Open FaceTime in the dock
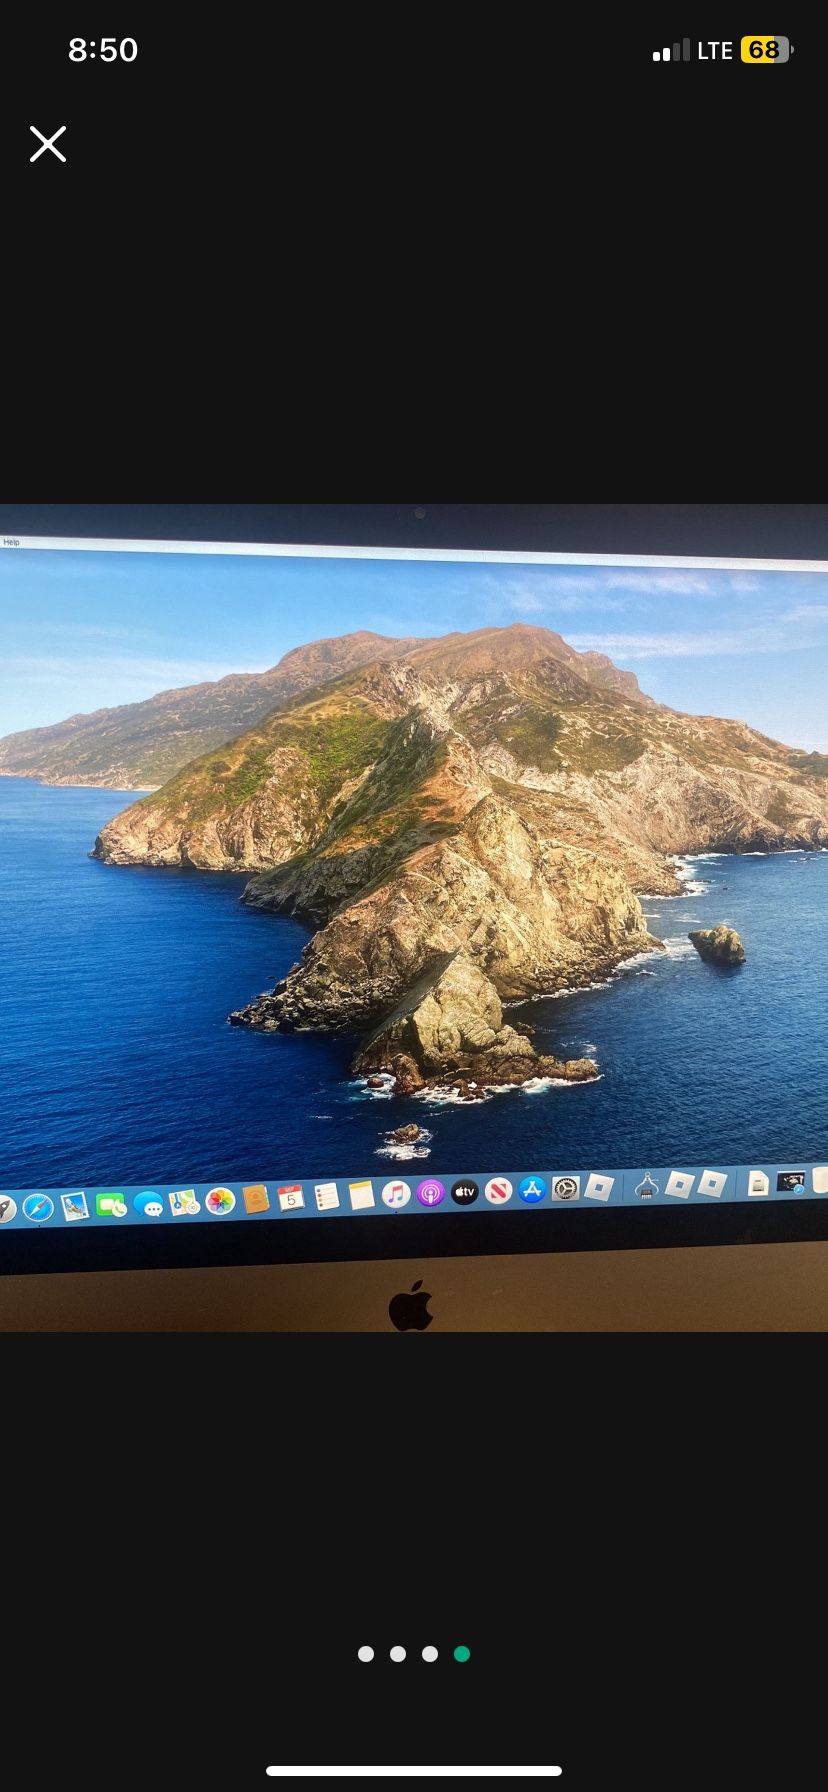 coord(111,1206)
